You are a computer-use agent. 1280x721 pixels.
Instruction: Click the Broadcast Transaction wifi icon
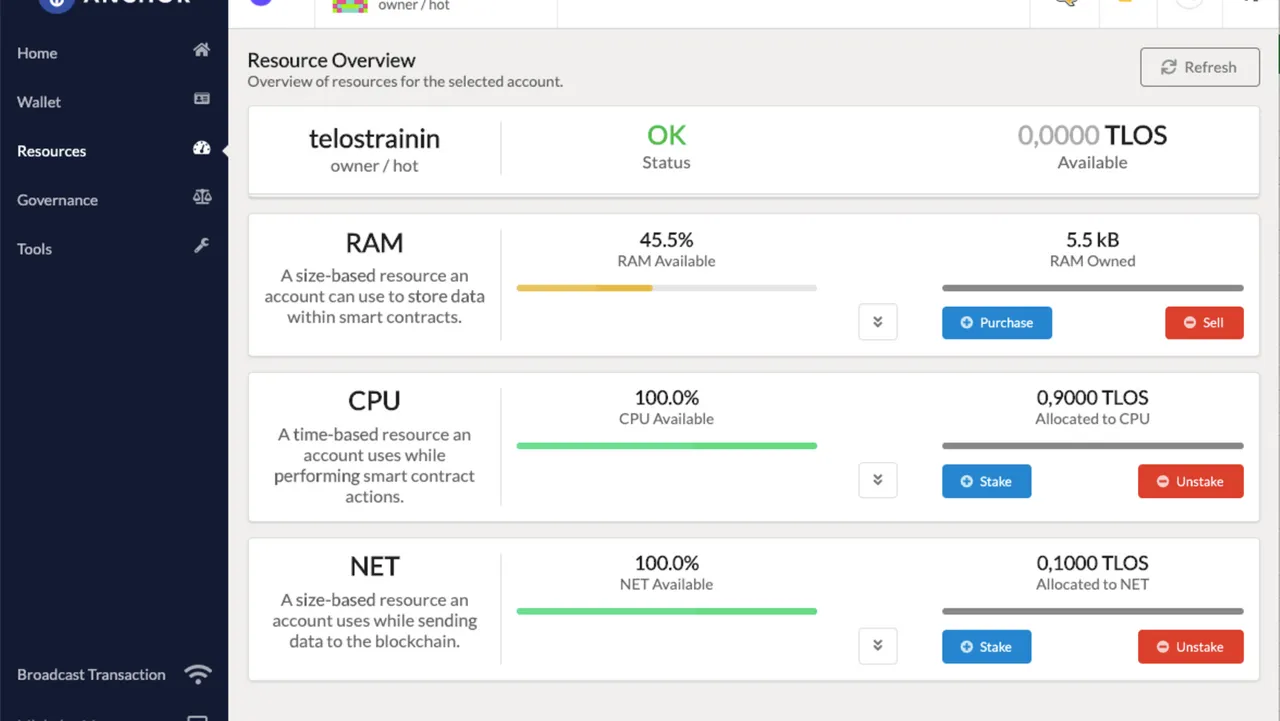coord(198,674)
